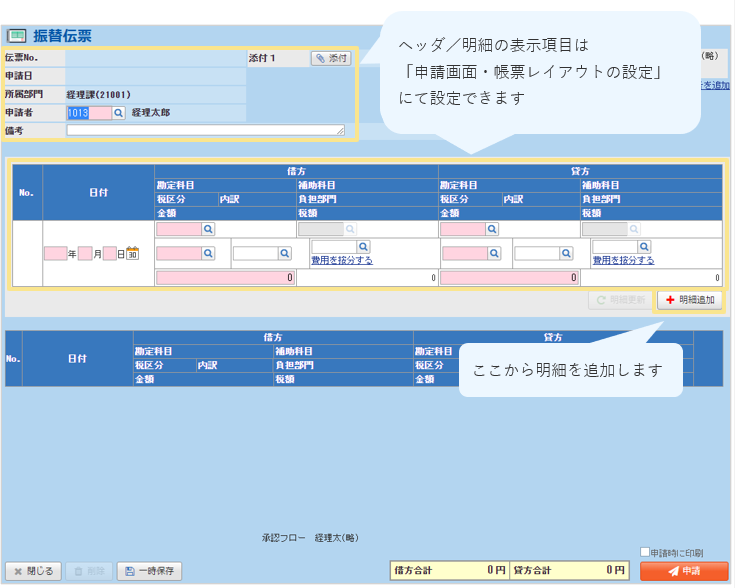The height and width of the screenshot is (588, 735).
Task: Click the credit 税区分 lookup icon
Action: pos(493,254)
